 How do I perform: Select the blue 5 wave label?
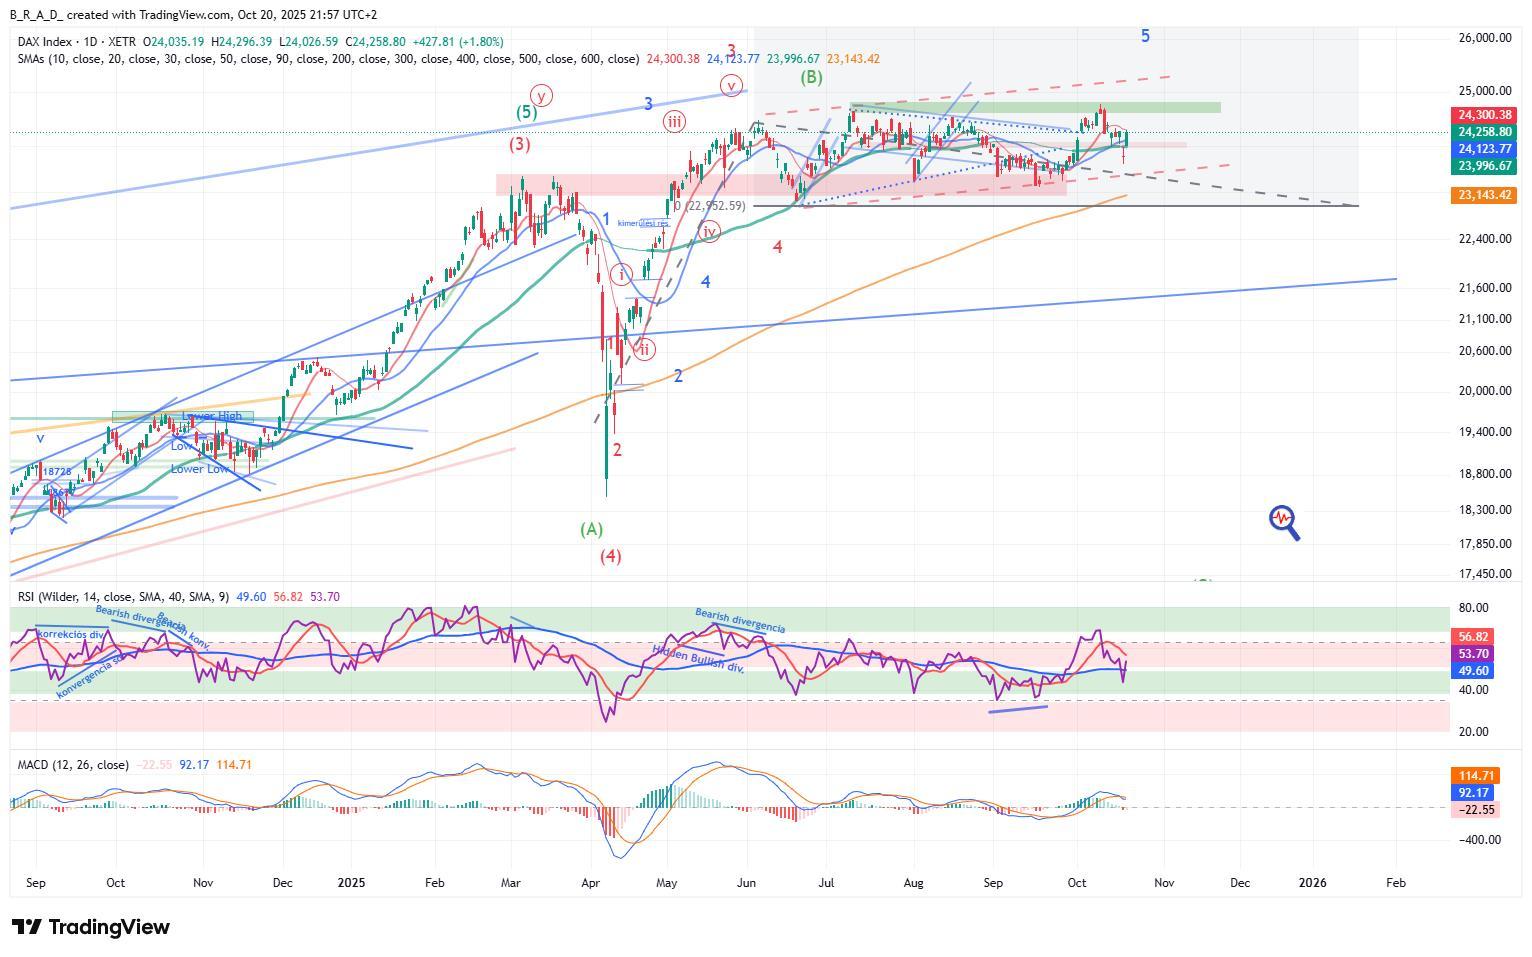[1145, 36]
